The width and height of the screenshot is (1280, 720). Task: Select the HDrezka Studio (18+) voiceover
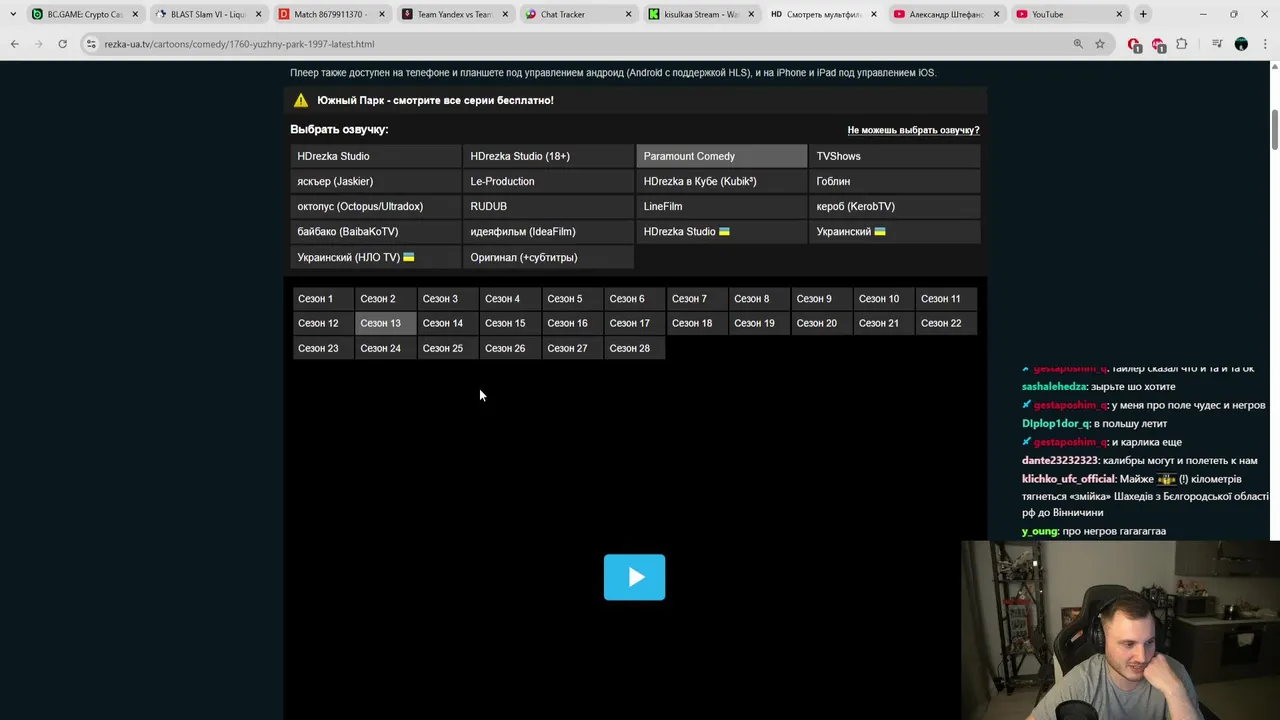(548, 156)
